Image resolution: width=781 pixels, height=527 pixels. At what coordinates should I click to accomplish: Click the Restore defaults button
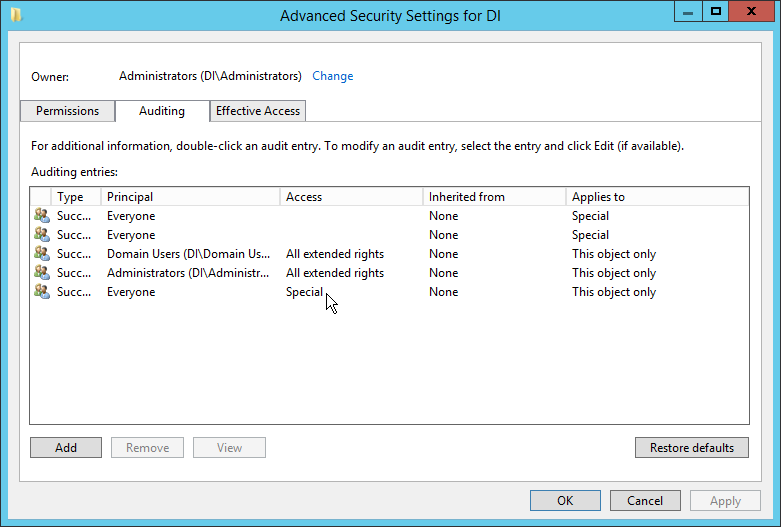point(692,448)
